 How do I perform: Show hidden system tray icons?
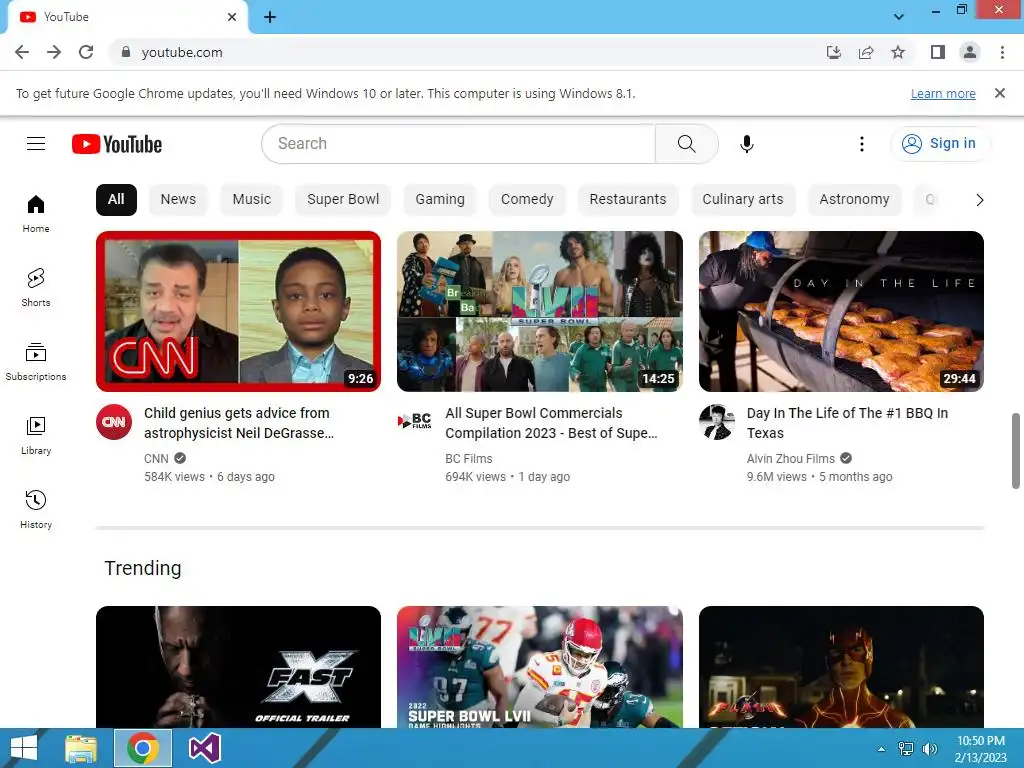[x=881, y=749]
